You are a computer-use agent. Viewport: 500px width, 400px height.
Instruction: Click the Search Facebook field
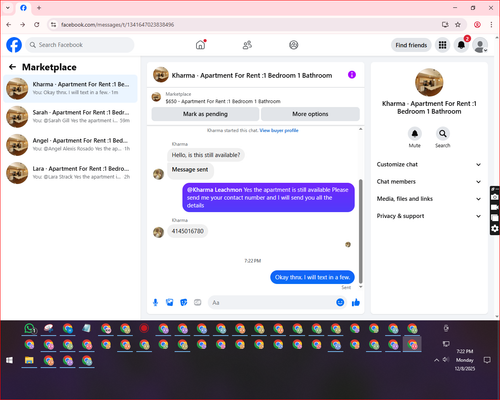[x=80, y=45]
